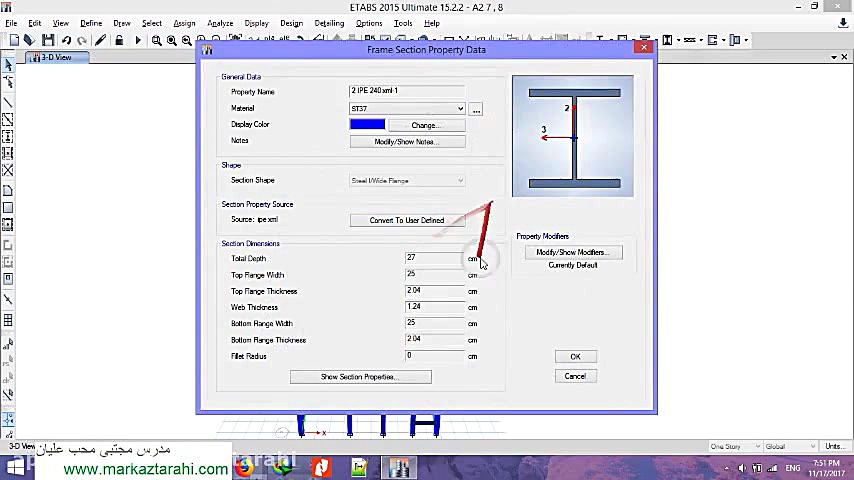854x480 pixels.
Task: Click the ENG language indicator
Action: point(793,468)
